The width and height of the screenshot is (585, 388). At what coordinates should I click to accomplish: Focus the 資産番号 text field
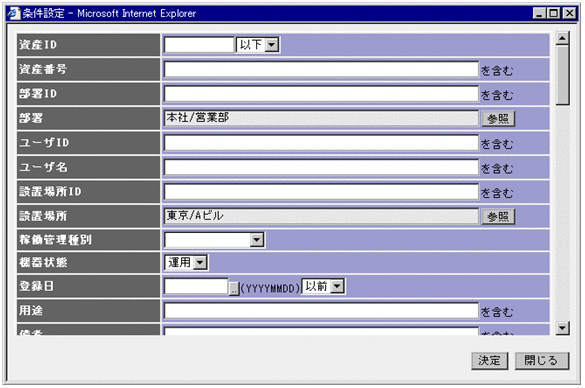(321, 69)
